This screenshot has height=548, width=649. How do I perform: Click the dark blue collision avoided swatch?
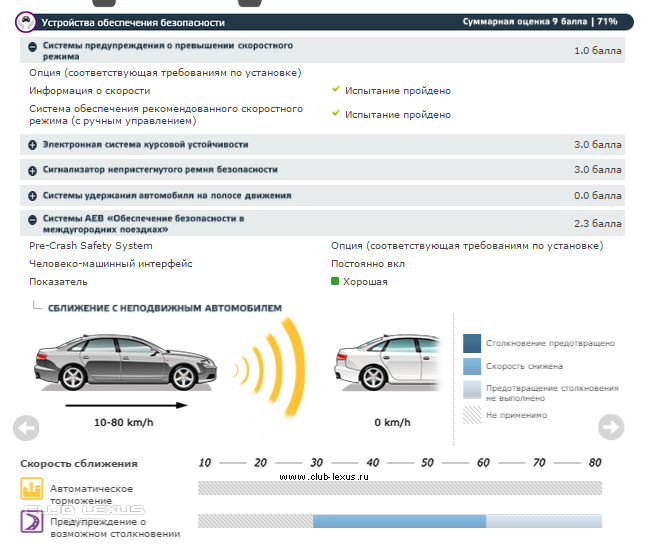(472, 343)
